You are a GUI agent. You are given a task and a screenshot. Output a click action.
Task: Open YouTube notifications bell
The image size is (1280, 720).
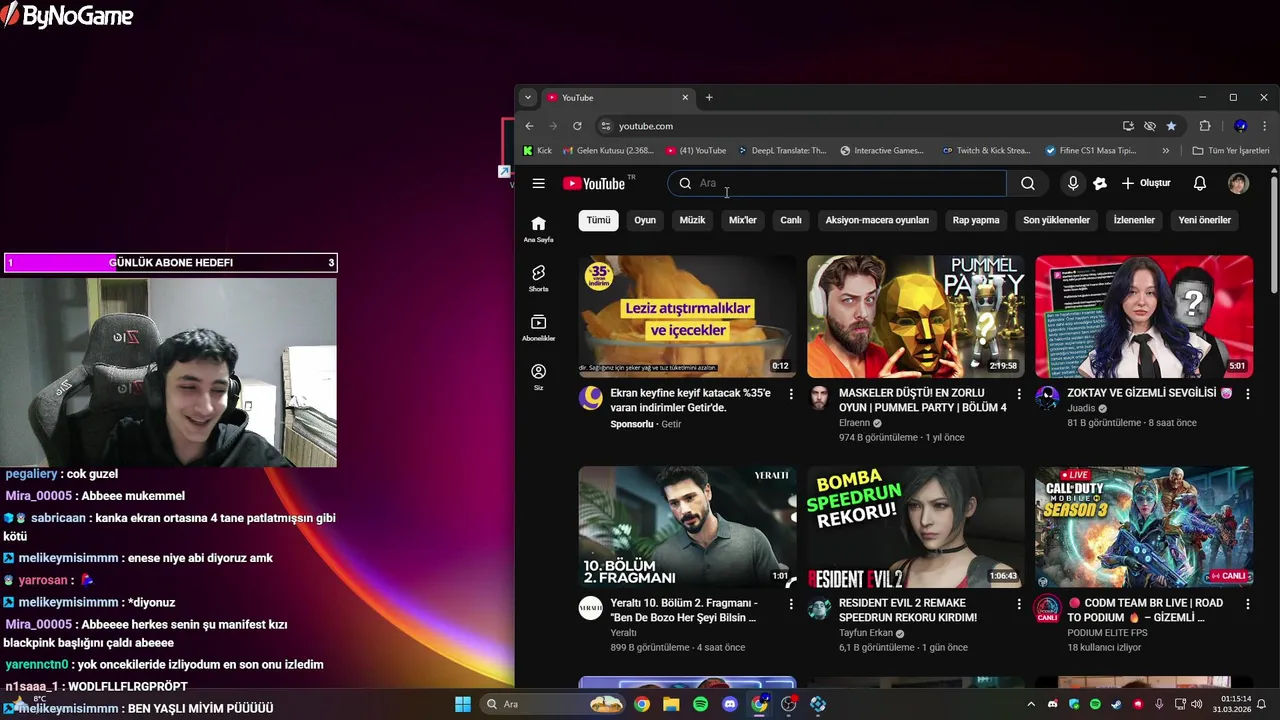pyautogui.click(x=1200, y=183)
